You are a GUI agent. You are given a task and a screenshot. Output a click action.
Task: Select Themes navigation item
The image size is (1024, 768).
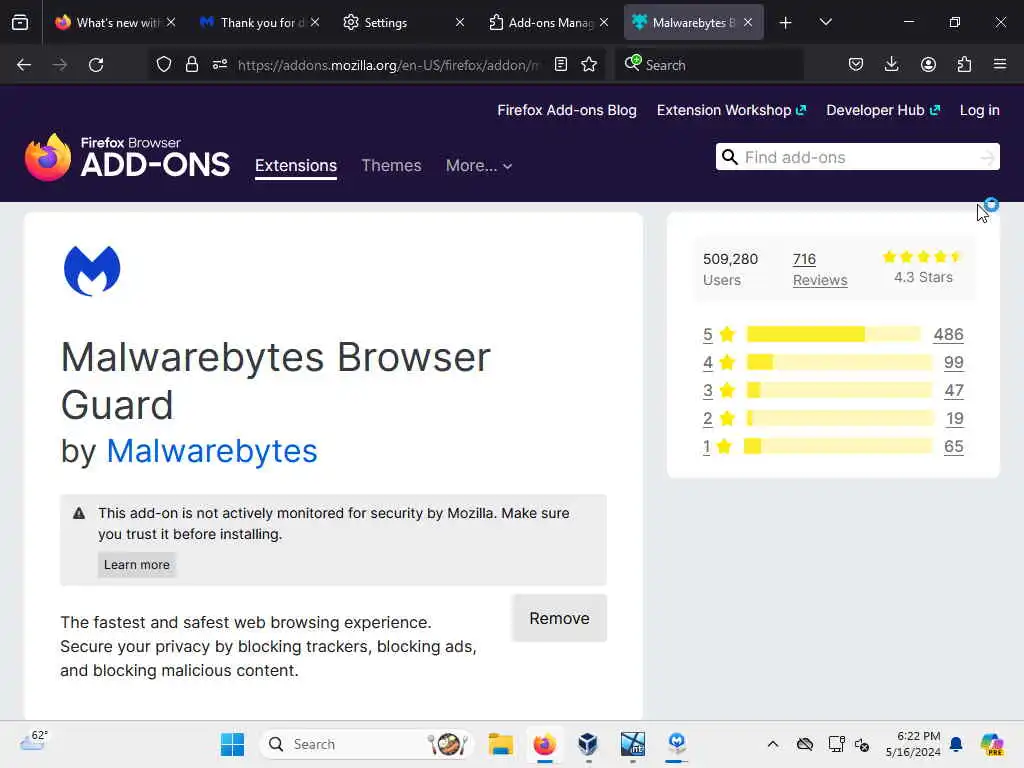pyautogui.click(x=391, y=166)
